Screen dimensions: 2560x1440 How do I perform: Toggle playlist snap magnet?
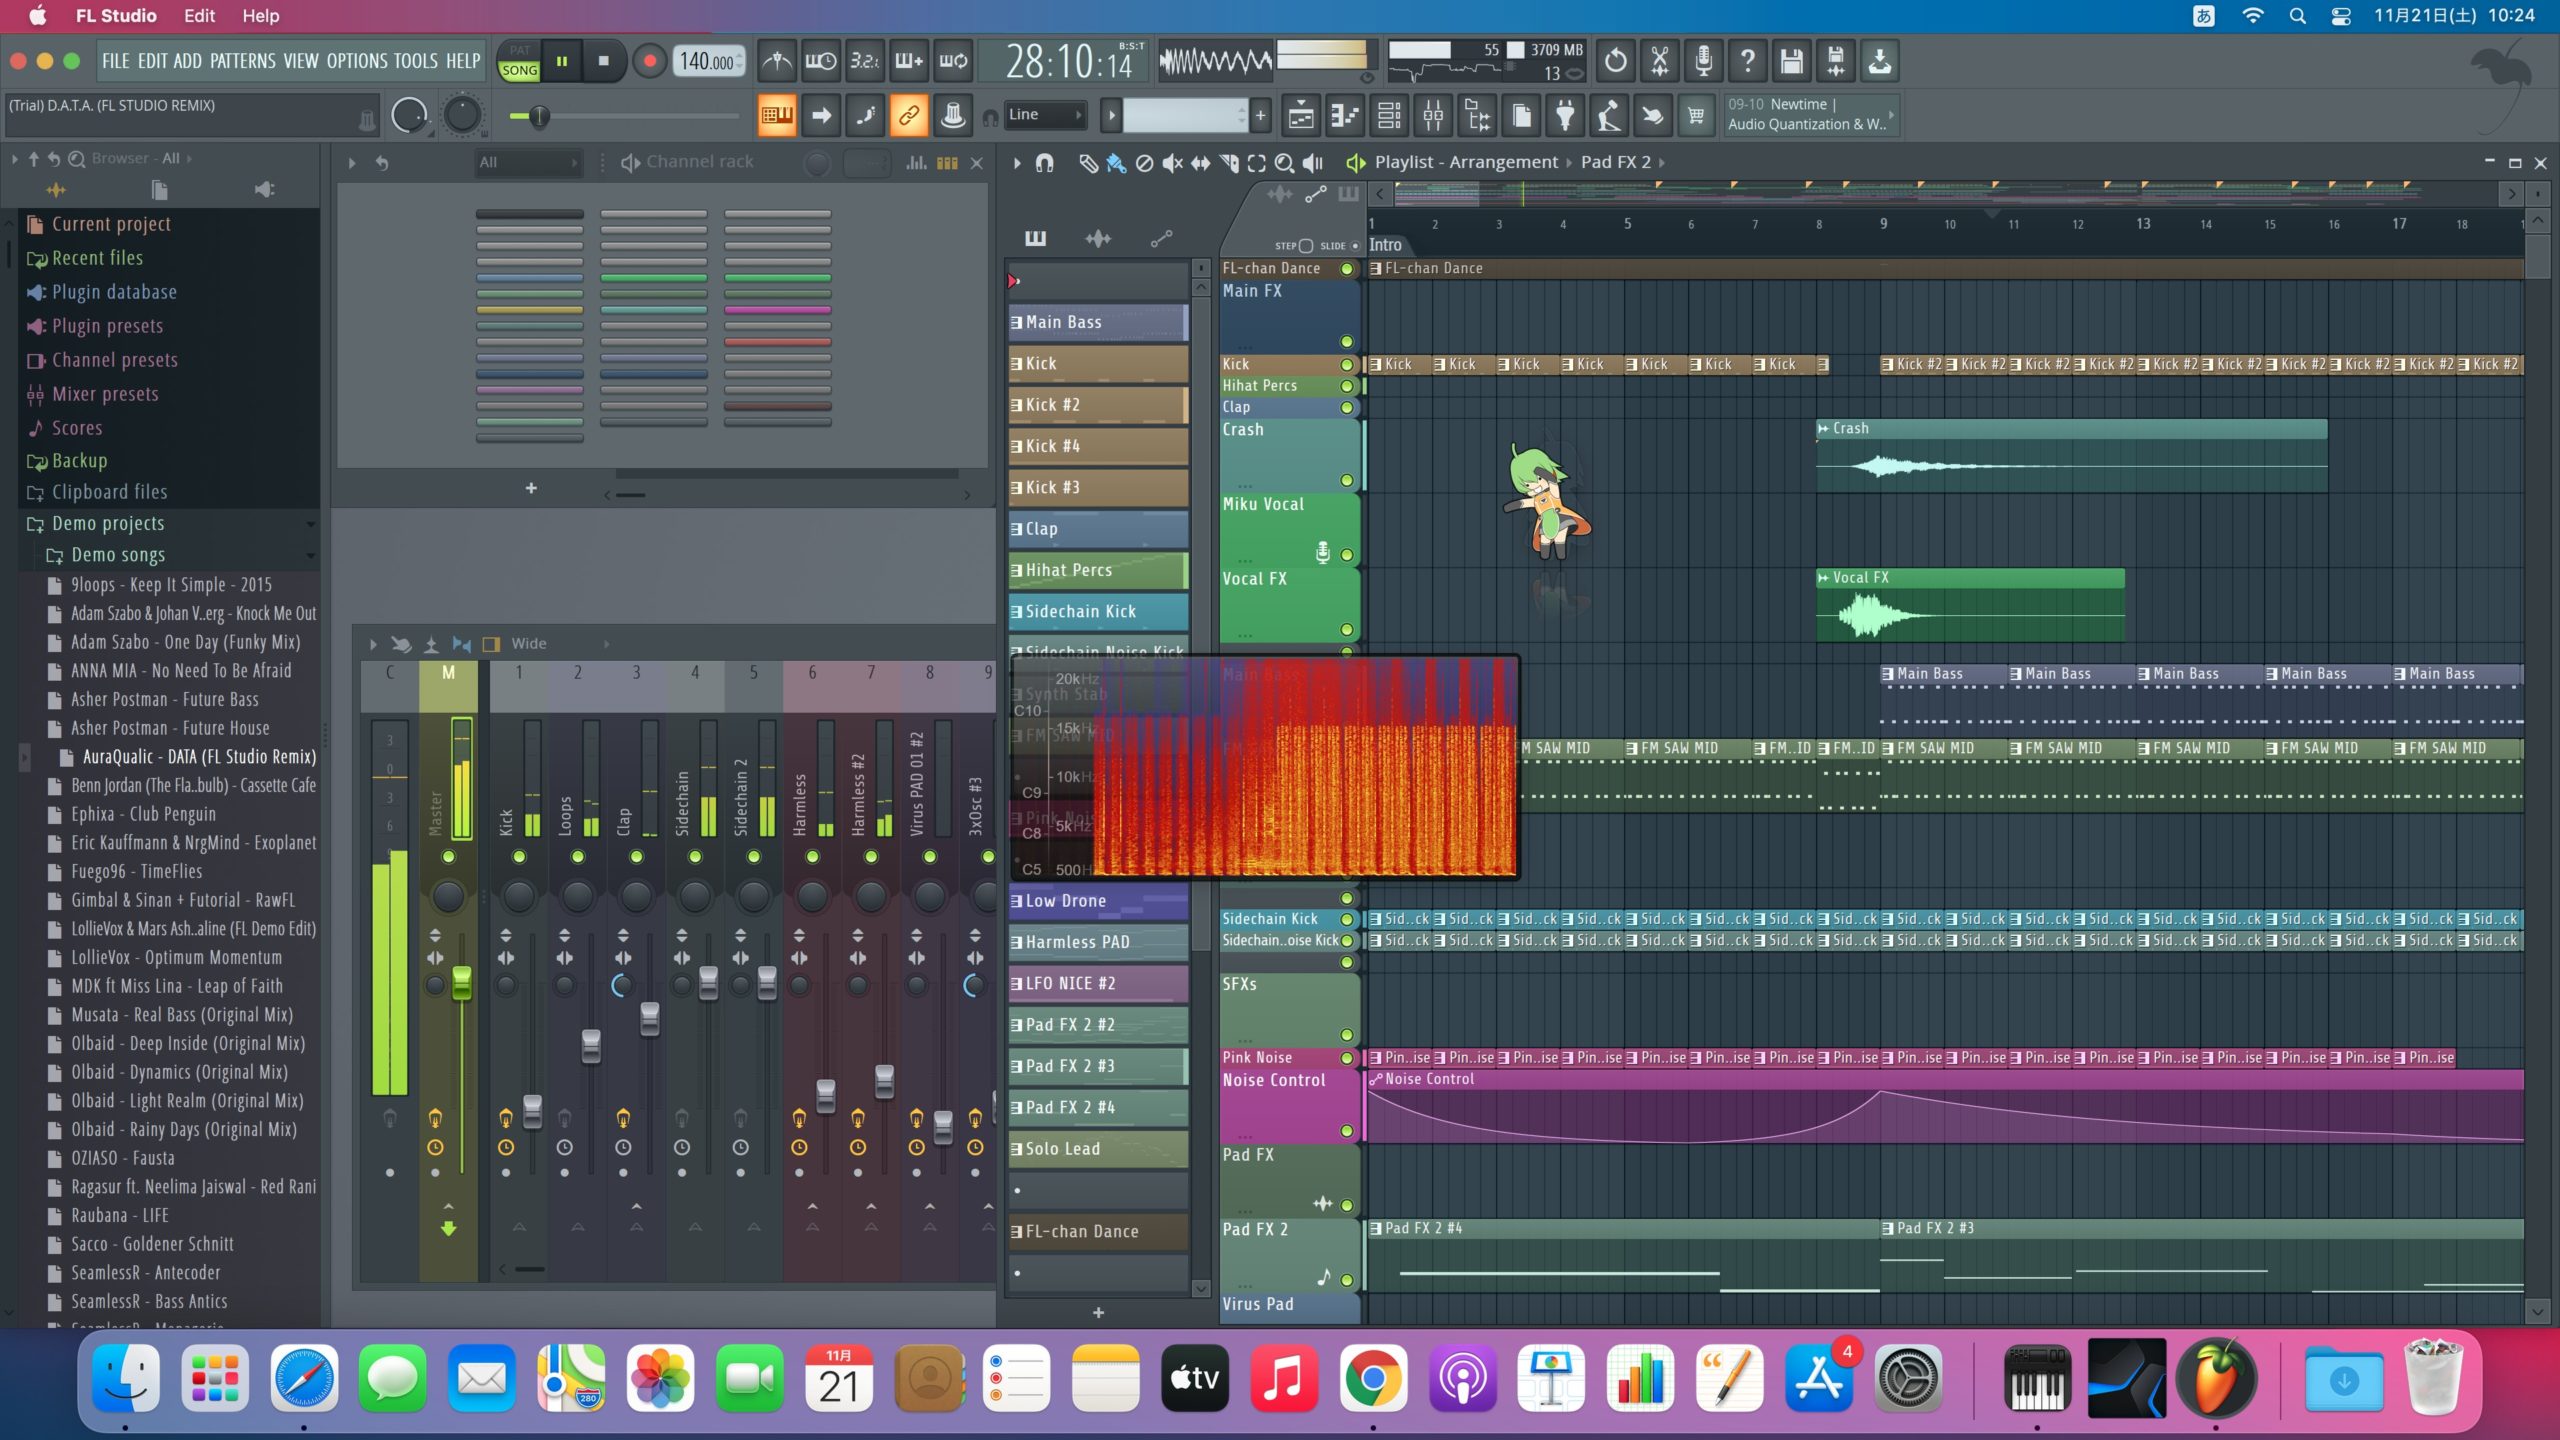(x=1044, y=163)
